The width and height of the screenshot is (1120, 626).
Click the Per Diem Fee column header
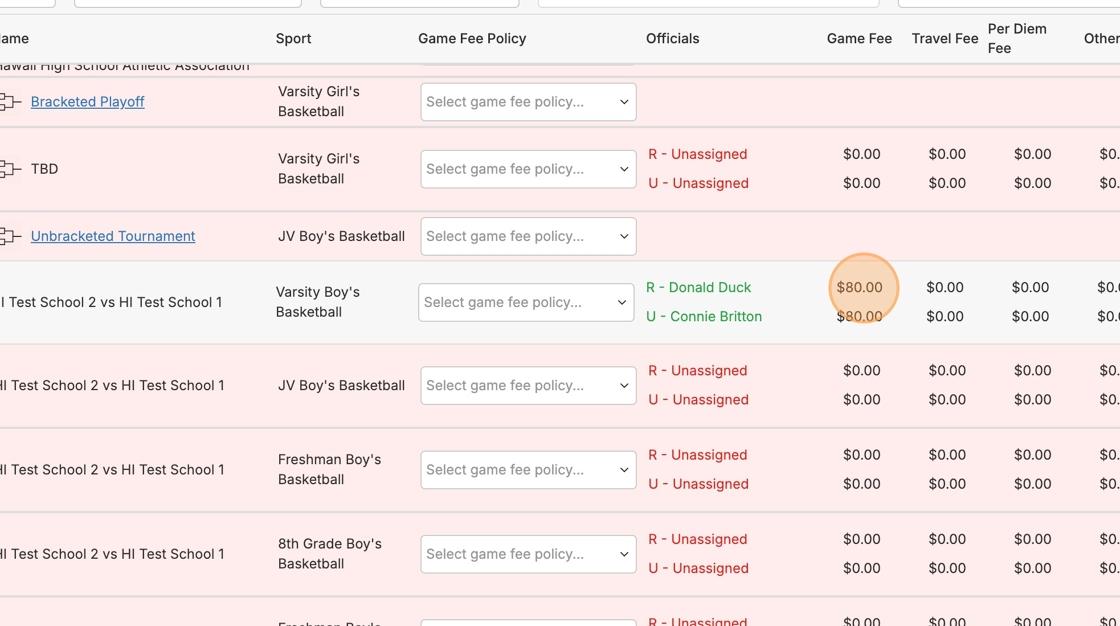point(1016,39)
